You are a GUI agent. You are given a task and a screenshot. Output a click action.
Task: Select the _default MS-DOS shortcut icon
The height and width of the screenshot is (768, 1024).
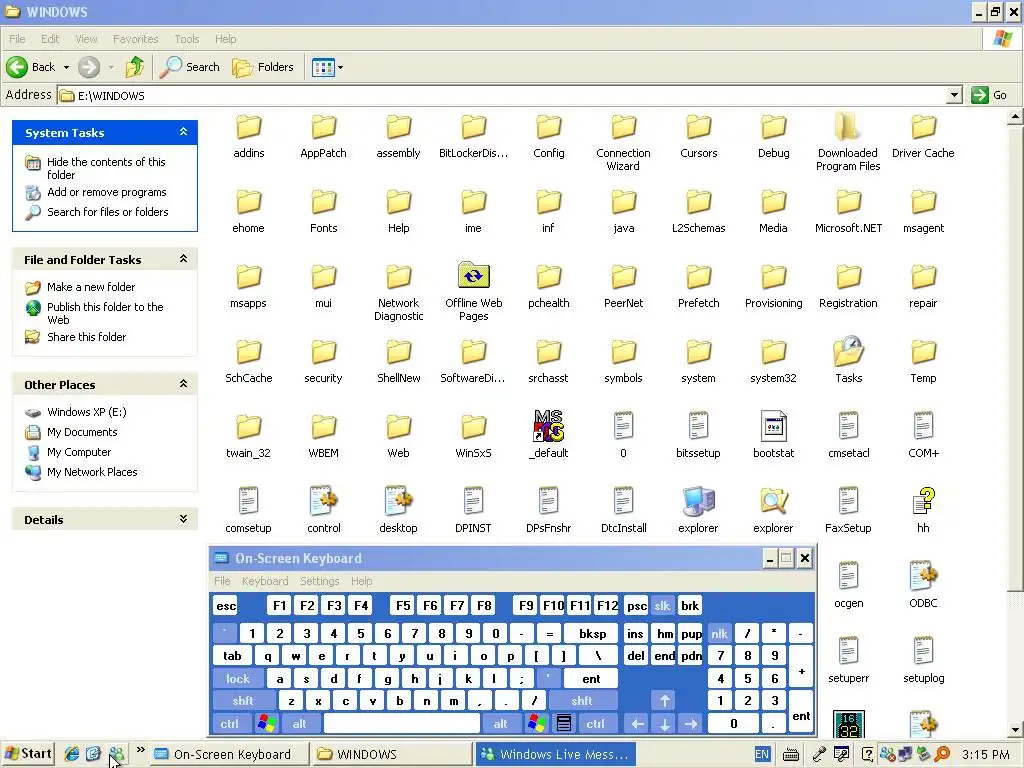tap(549, 426)
